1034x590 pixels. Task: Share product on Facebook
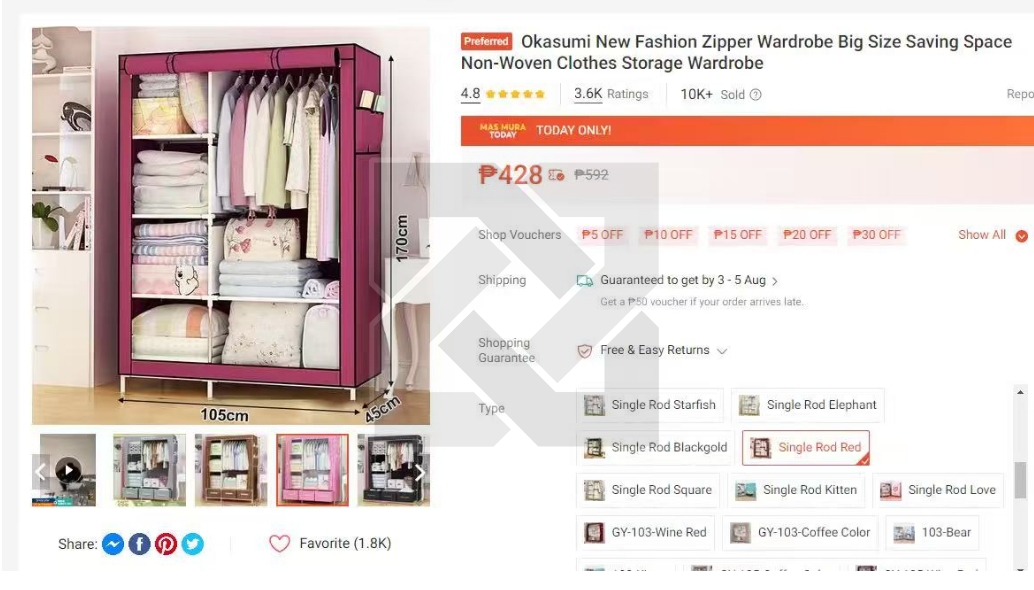[x=139, y=544]
